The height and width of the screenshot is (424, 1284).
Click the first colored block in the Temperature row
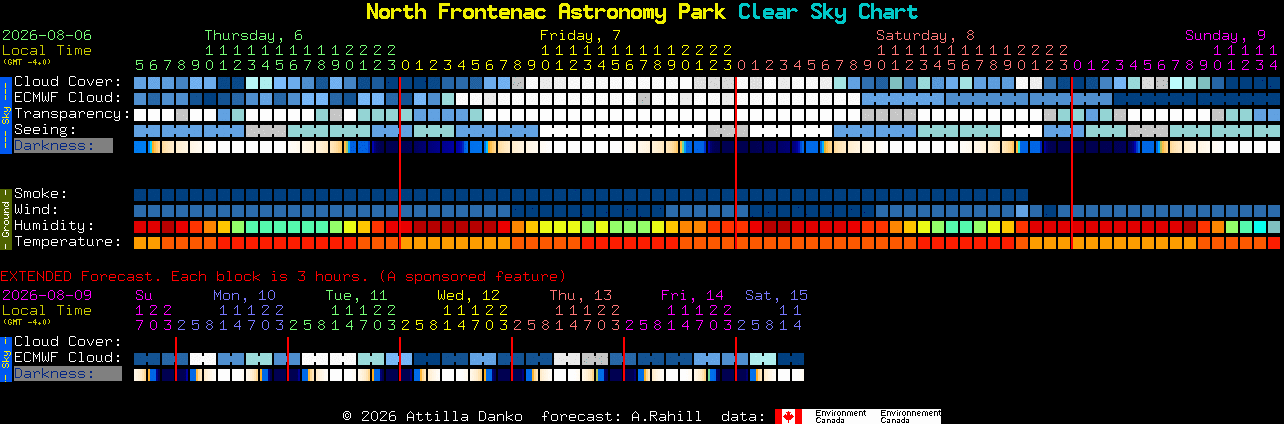pos(140,242)
